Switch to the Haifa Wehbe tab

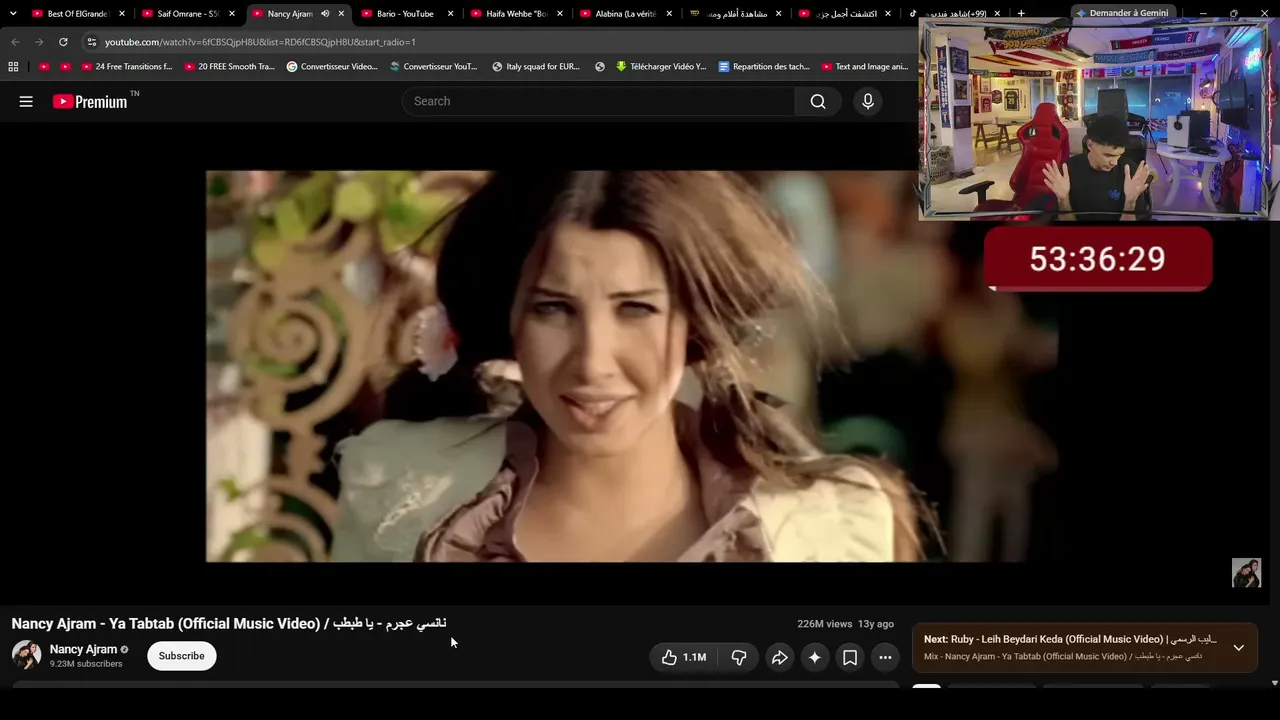click(x=516, y=14)
